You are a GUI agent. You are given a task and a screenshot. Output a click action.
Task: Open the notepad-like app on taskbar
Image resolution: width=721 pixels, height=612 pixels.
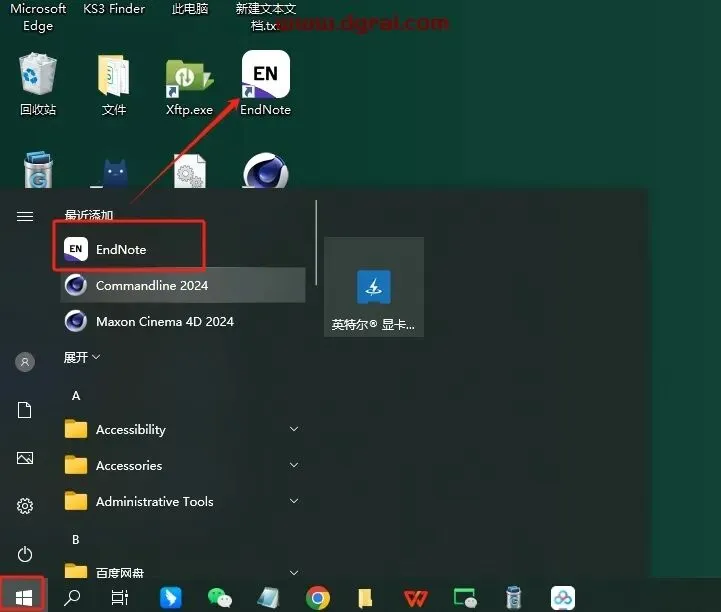268,597
